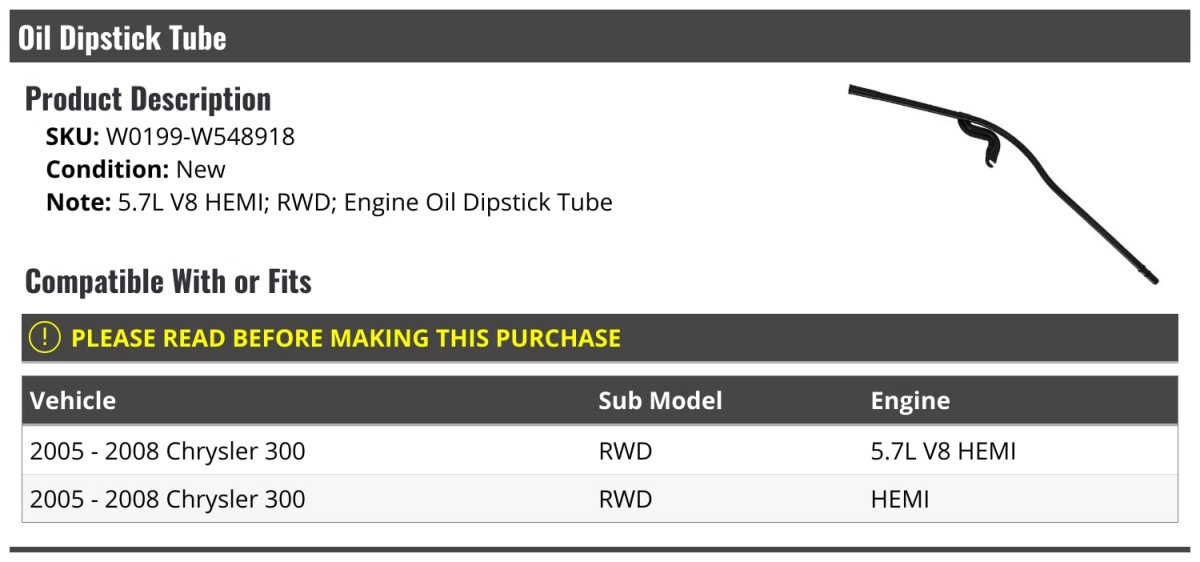This screenshot has width=1200, height=562.
Task: Click the SKU label text
Action: coord(73,136)
